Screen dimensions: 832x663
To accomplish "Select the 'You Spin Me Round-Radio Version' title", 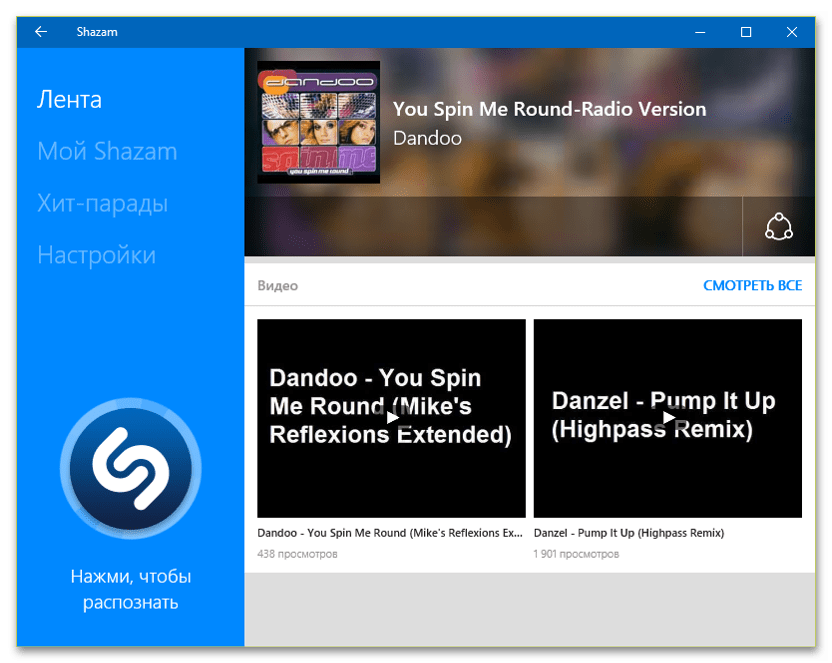I will pyautogui.click(x=549, y=109).
